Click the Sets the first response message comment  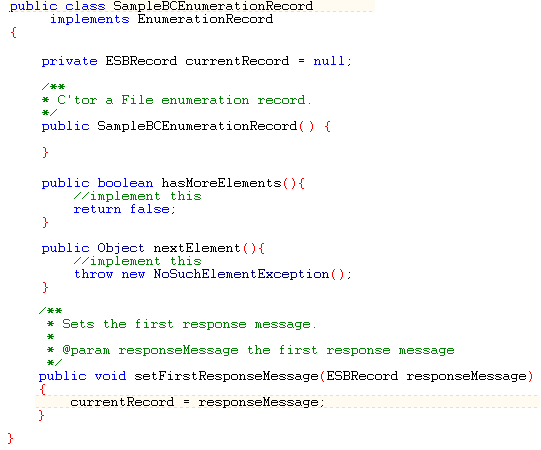[x=189, y=324]
